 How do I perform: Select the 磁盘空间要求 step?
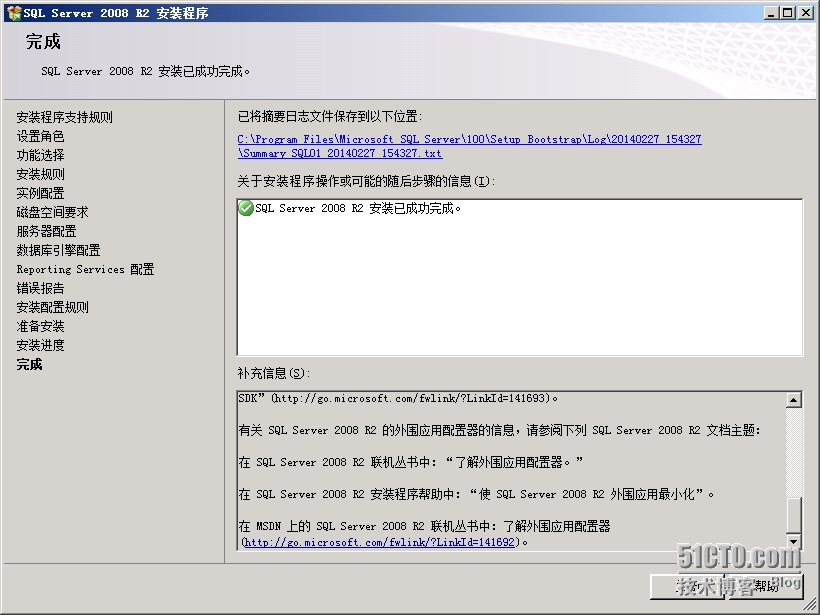pos(52,212)
